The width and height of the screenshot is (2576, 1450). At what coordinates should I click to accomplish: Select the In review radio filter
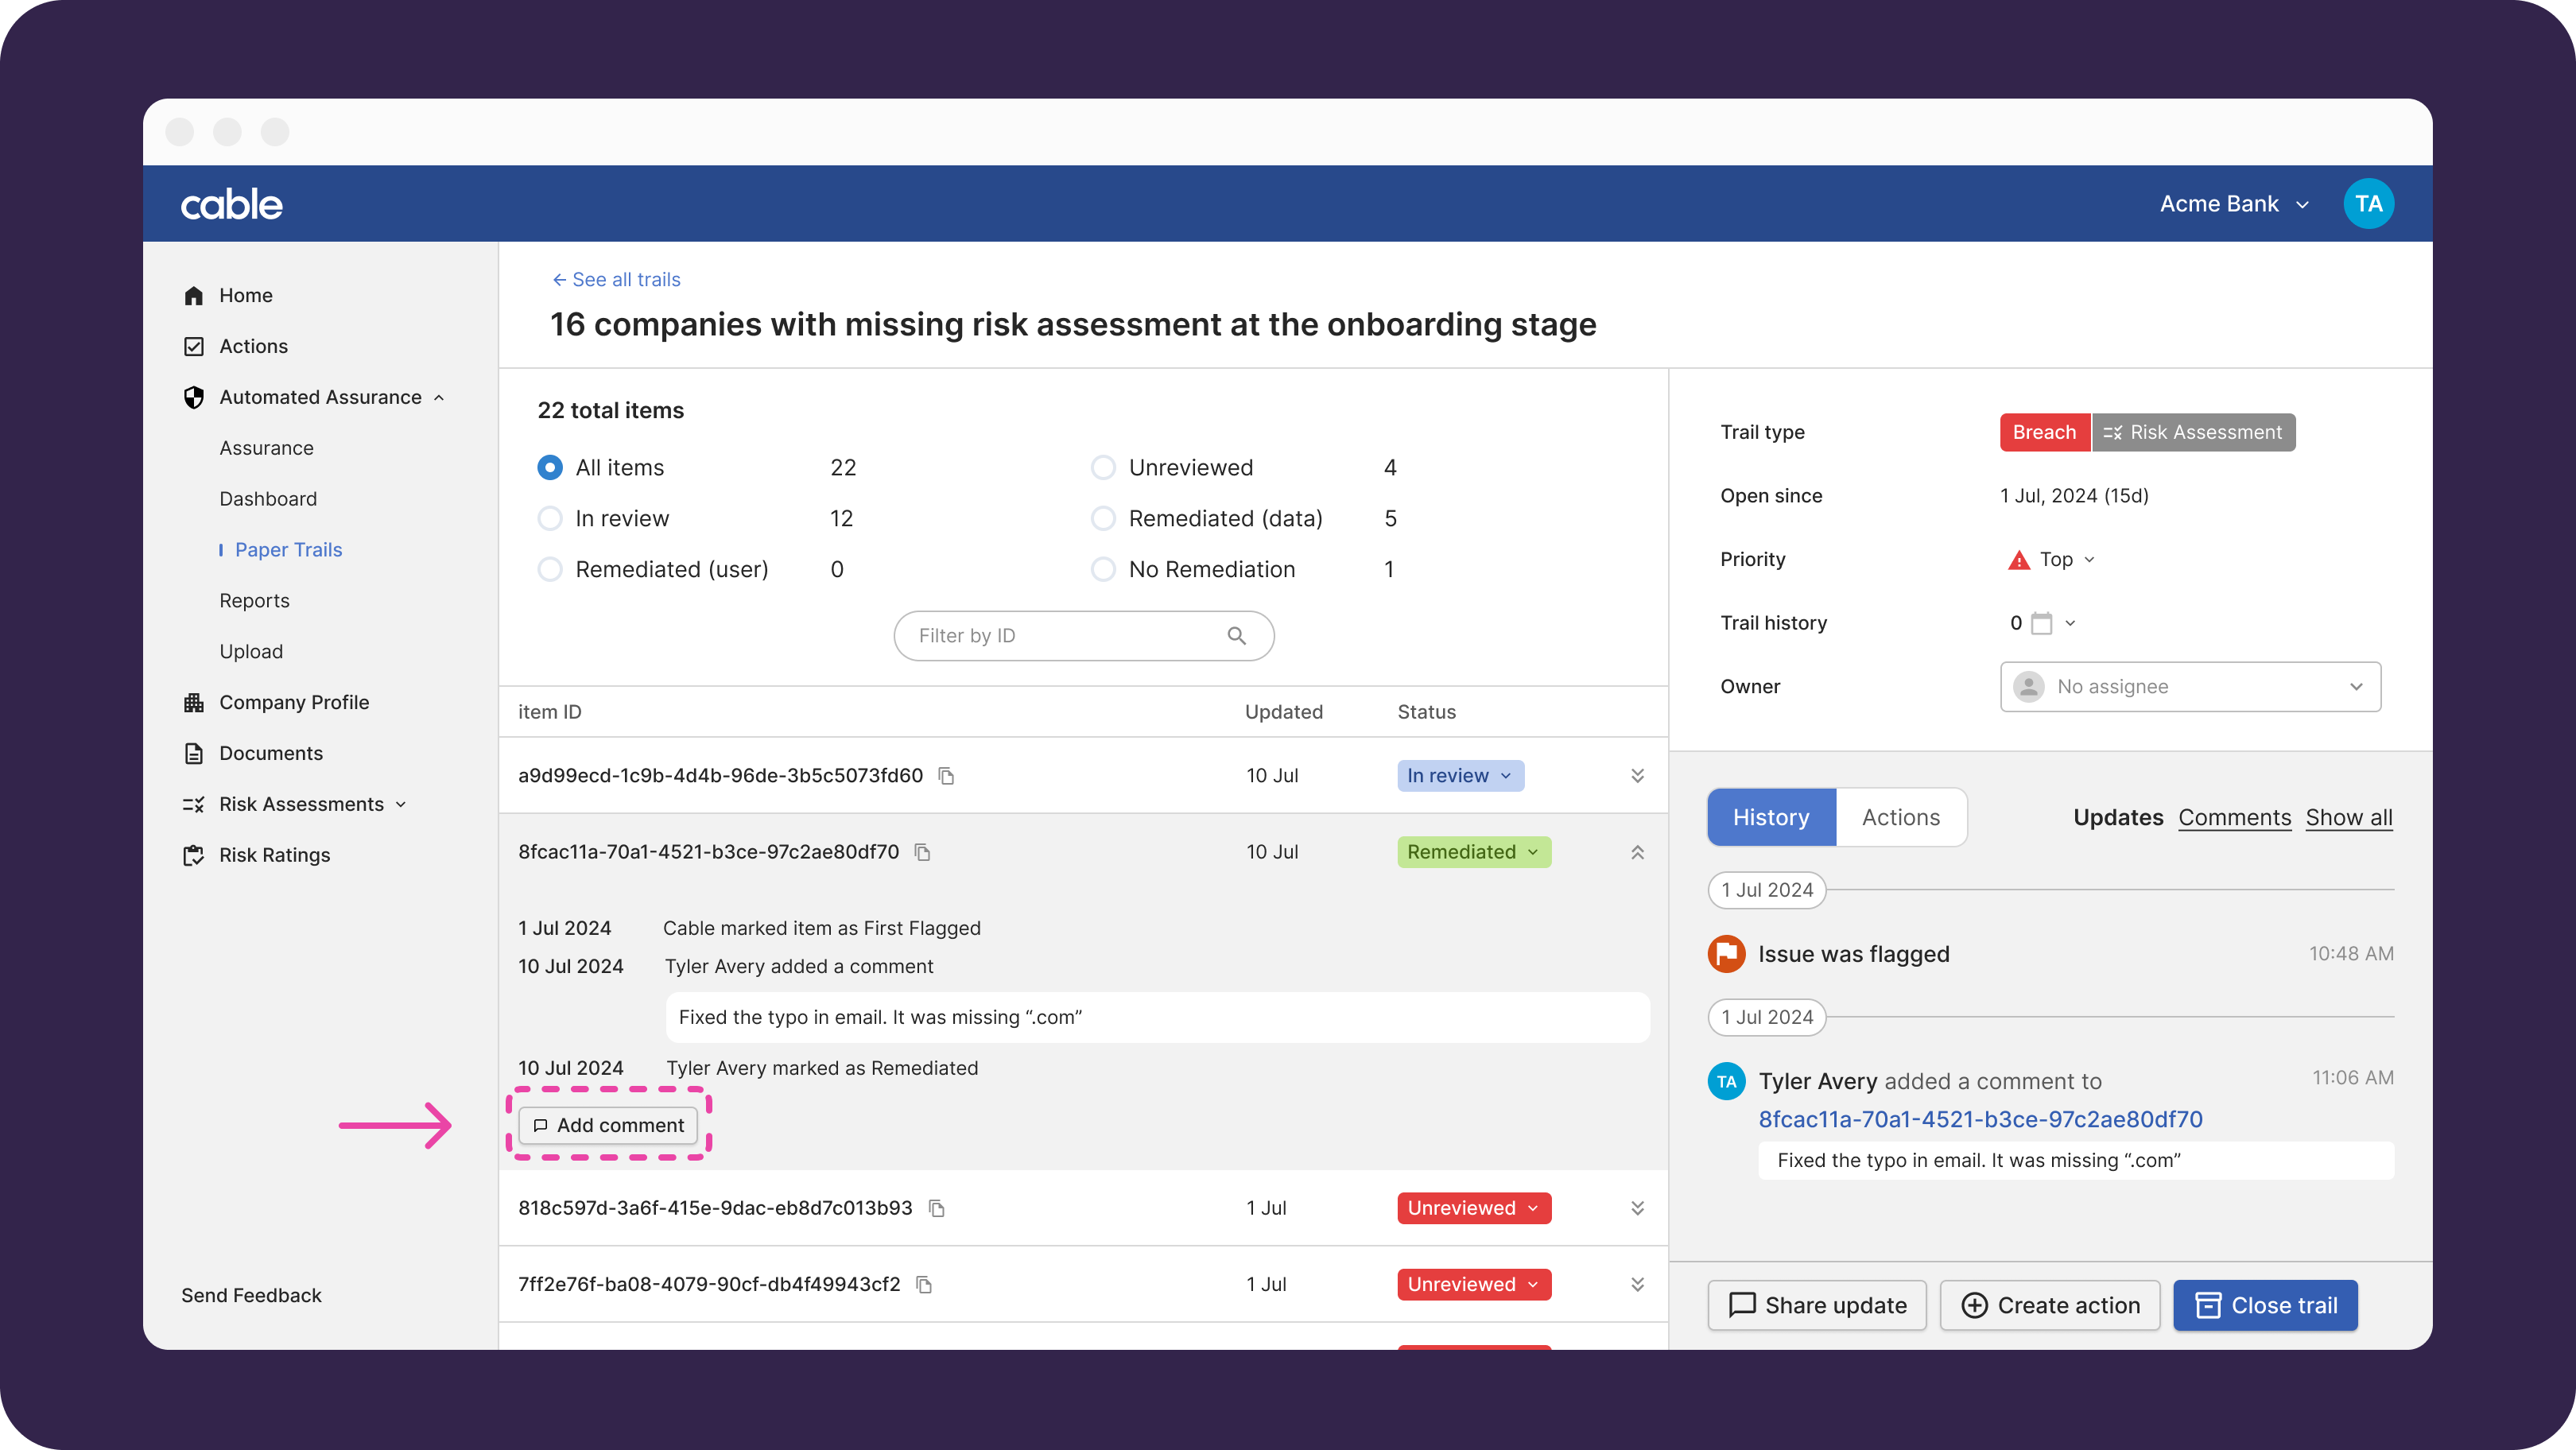(550, 519)
